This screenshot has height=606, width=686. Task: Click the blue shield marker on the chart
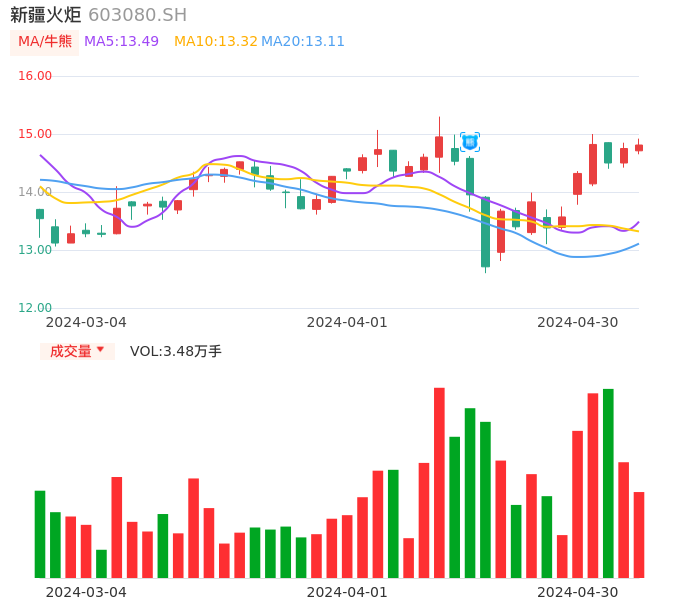470,142
